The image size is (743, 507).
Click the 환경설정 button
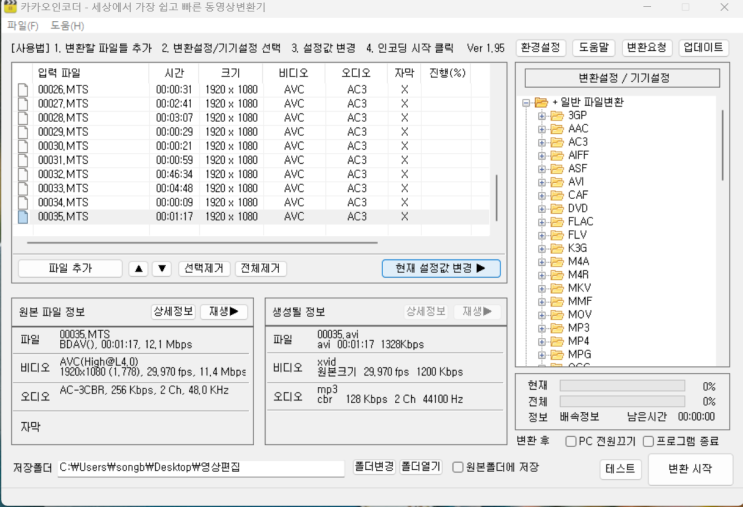coord(541,48)
